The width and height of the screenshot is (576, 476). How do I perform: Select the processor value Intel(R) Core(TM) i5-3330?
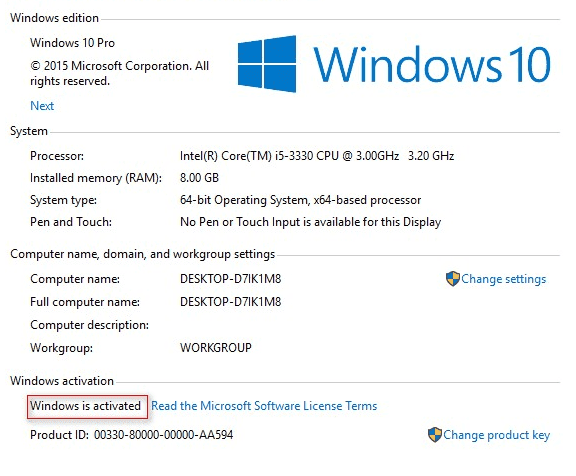(x=317, y=156)
